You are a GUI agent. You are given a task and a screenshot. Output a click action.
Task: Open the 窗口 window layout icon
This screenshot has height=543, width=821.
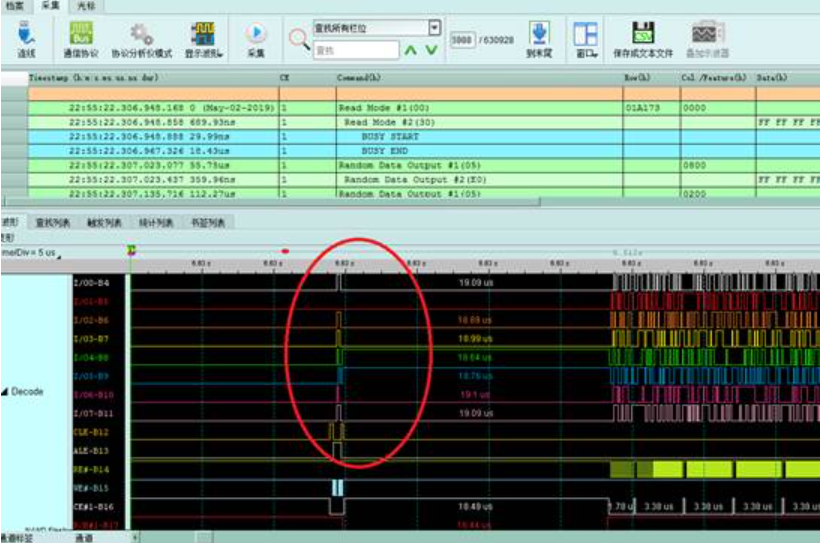click(x=585, y=34)
